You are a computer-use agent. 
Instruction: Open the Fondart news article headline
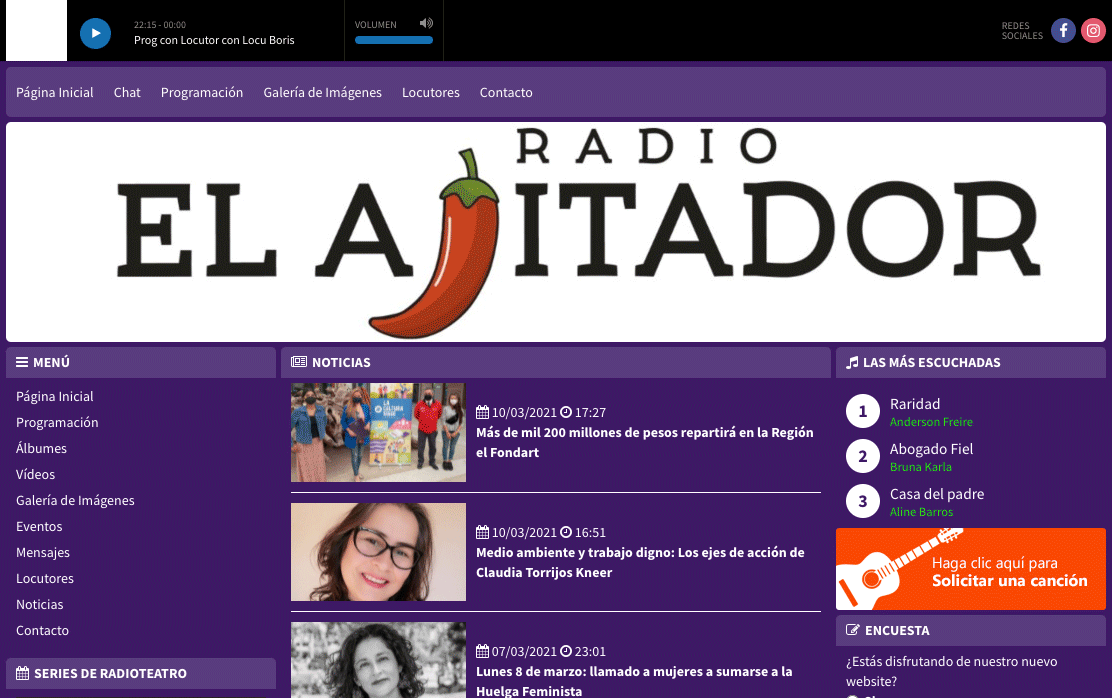[644, 442]
